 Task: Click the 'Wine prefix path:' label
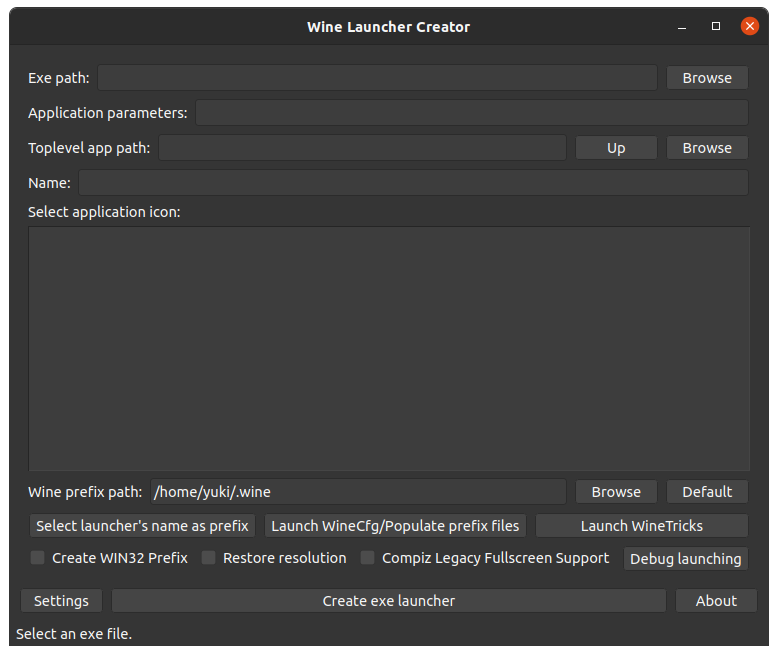point(85,492)
